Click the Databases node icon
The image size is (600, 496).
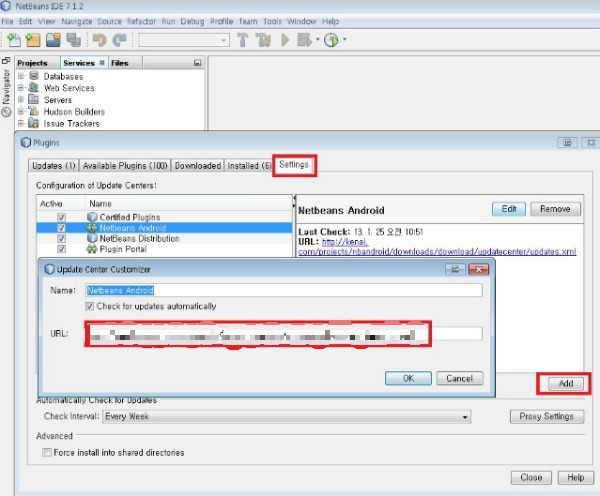(34, 76)
